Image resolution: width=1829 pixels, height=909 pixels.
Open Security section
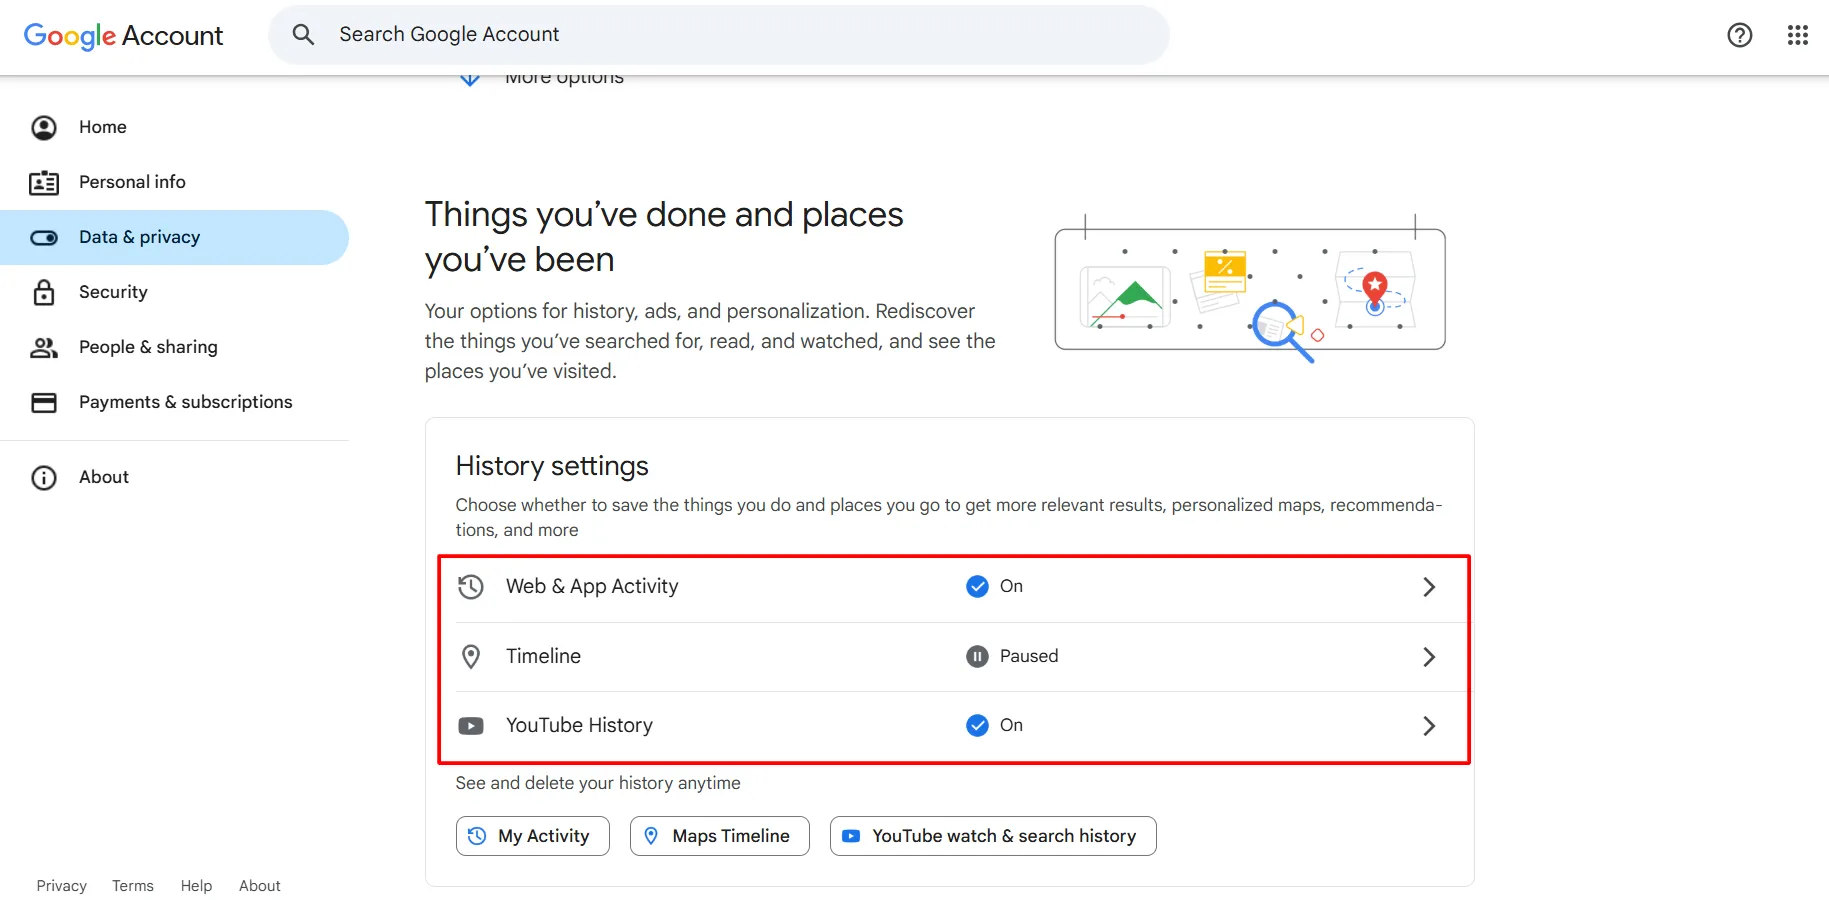click(175, 292)
